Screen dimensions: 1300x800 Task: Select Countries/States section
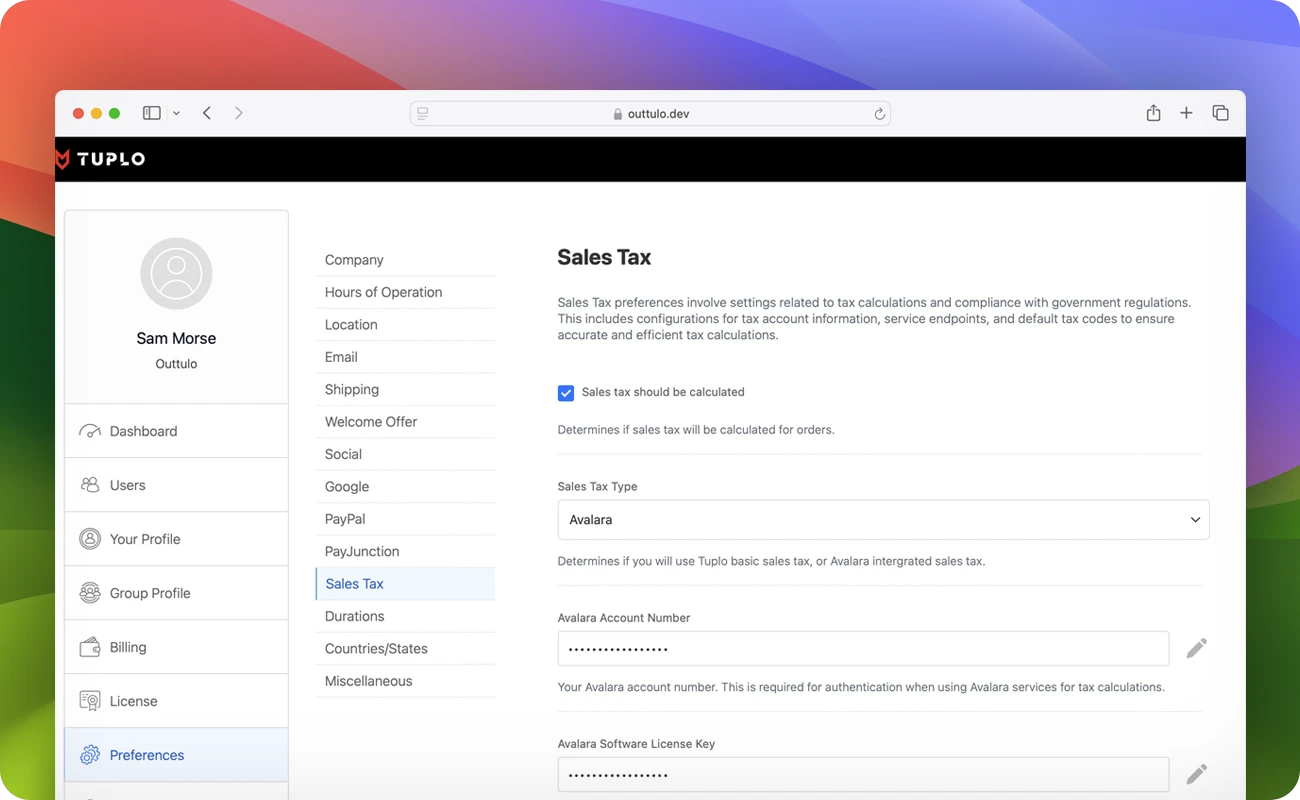click(405, 649)
